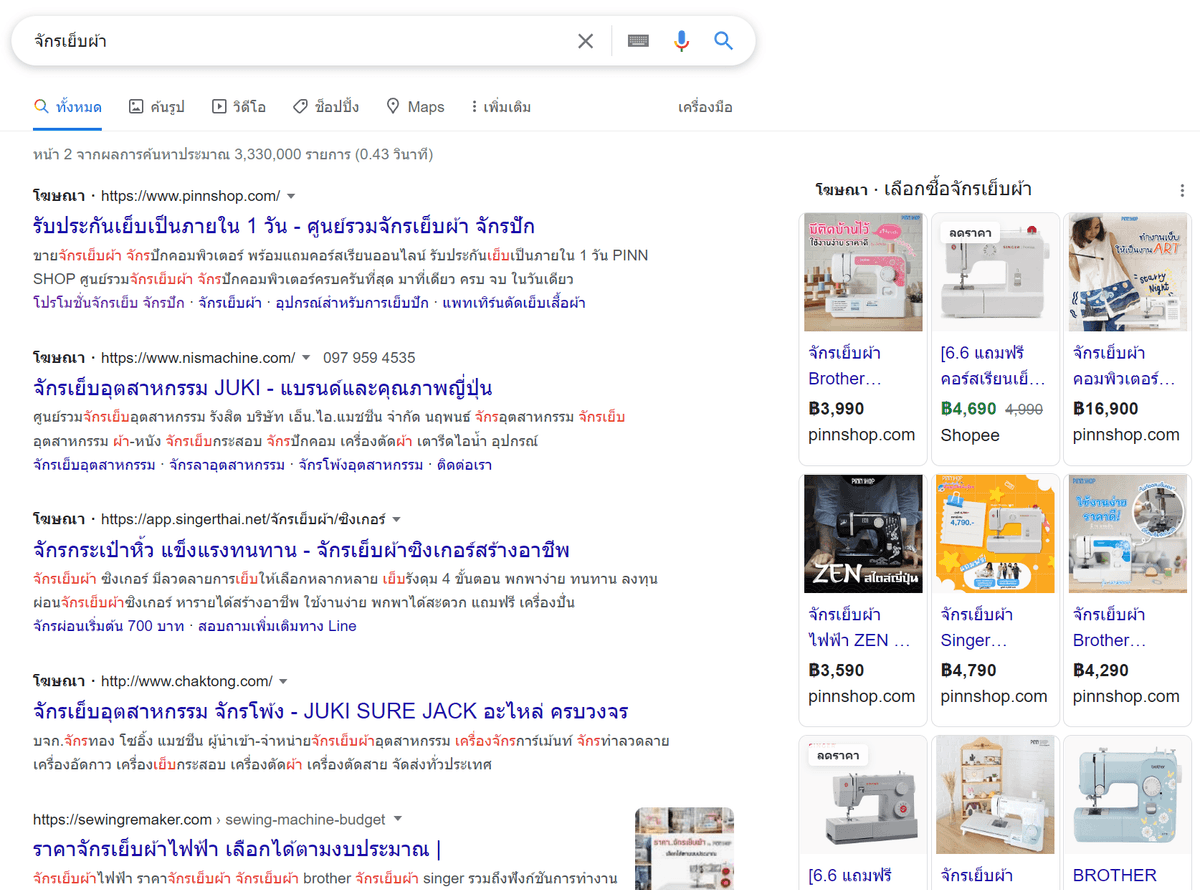
Task: Select the ทั้งหมด results tab
Action: tap(68, 107)
